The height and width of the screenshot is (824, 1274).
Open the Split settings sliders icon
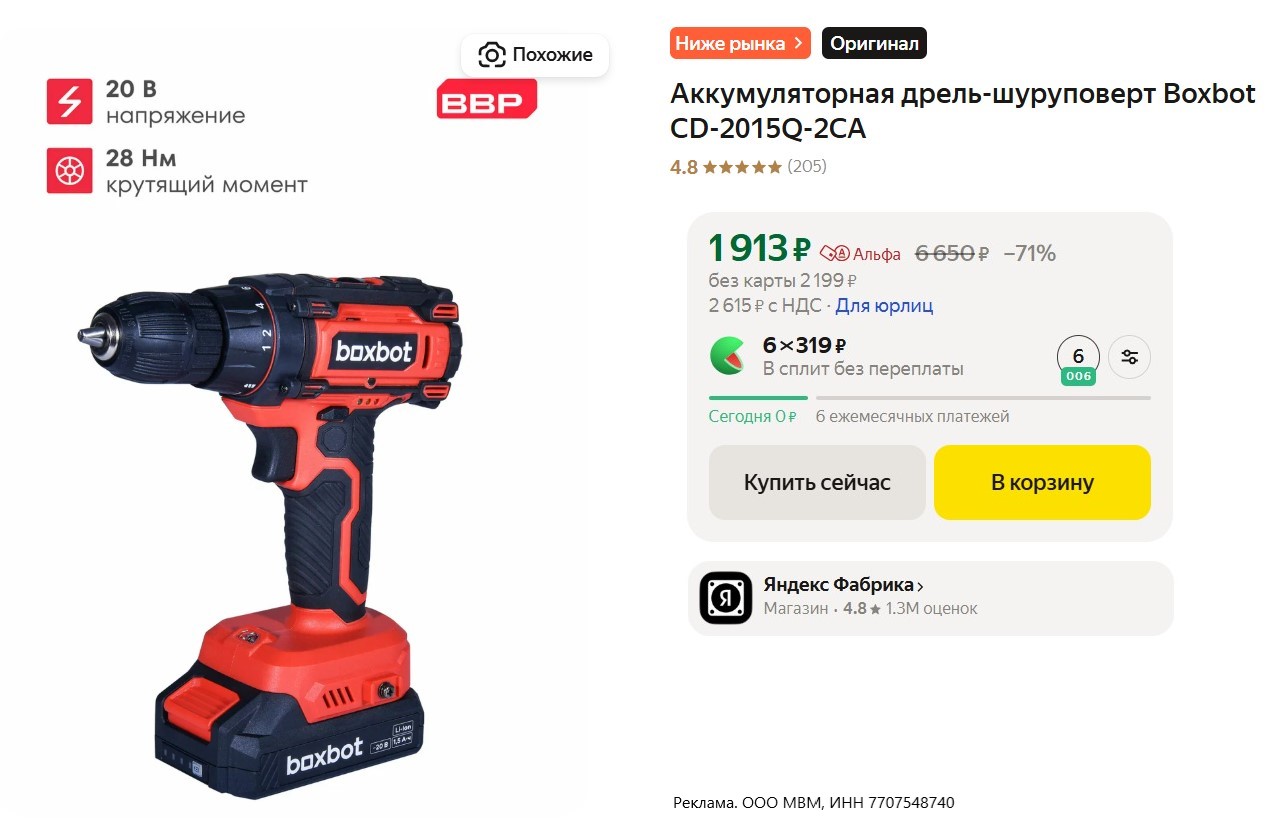pos(1130,357)
